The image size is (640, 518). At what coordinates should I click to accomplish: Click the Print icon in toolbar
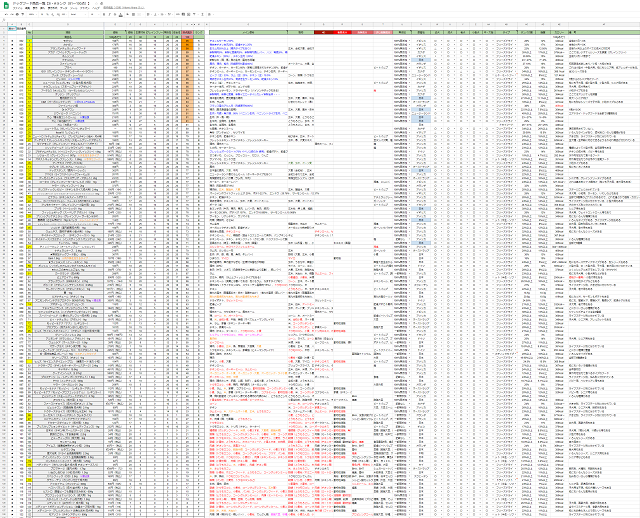click(18, 14)
